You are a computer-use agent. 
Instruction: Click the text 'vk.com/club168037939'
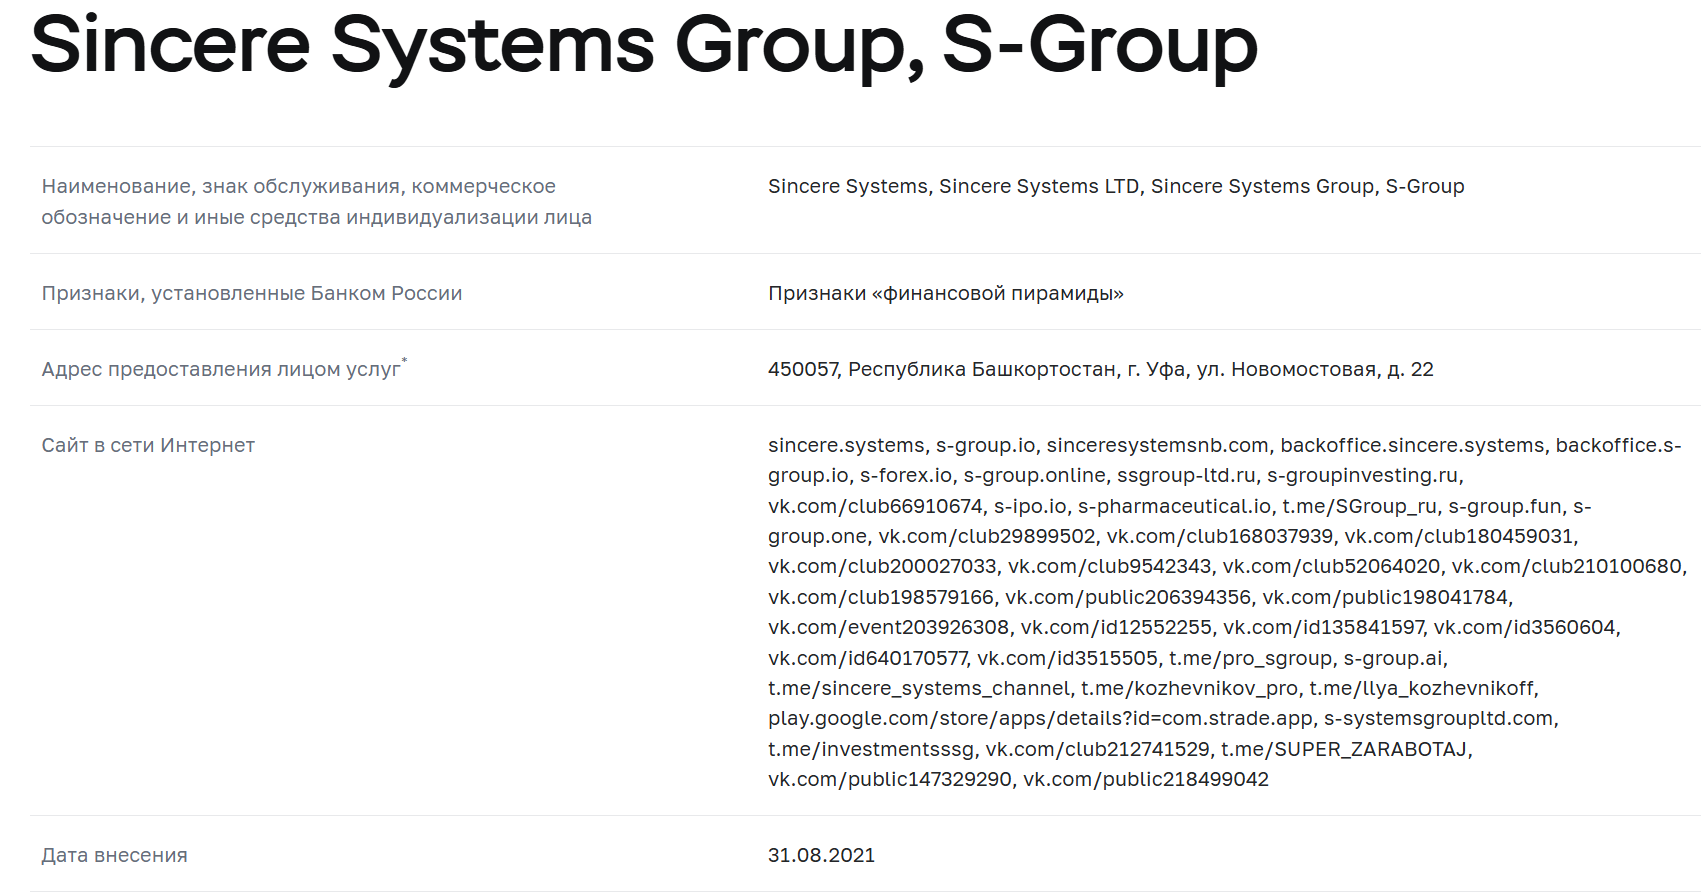tap(1220, 536)
